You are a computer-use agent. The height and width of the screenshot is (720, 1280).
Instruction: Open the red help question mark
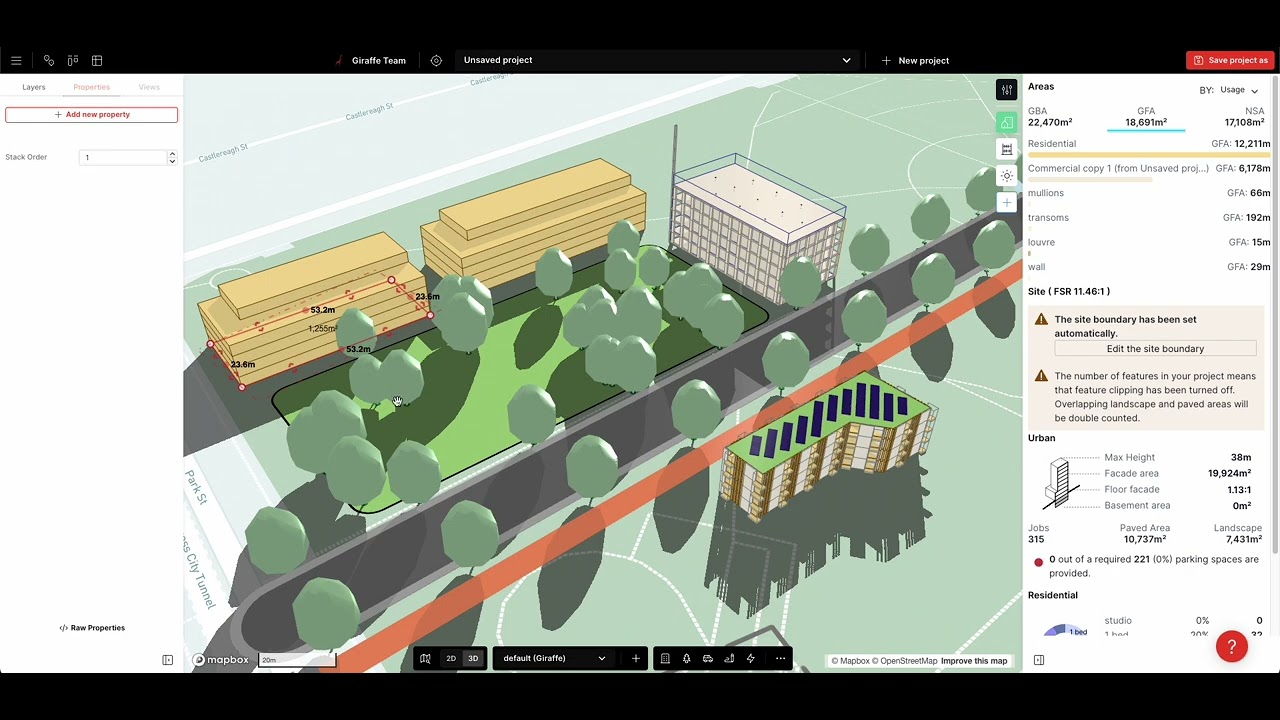1232,646
